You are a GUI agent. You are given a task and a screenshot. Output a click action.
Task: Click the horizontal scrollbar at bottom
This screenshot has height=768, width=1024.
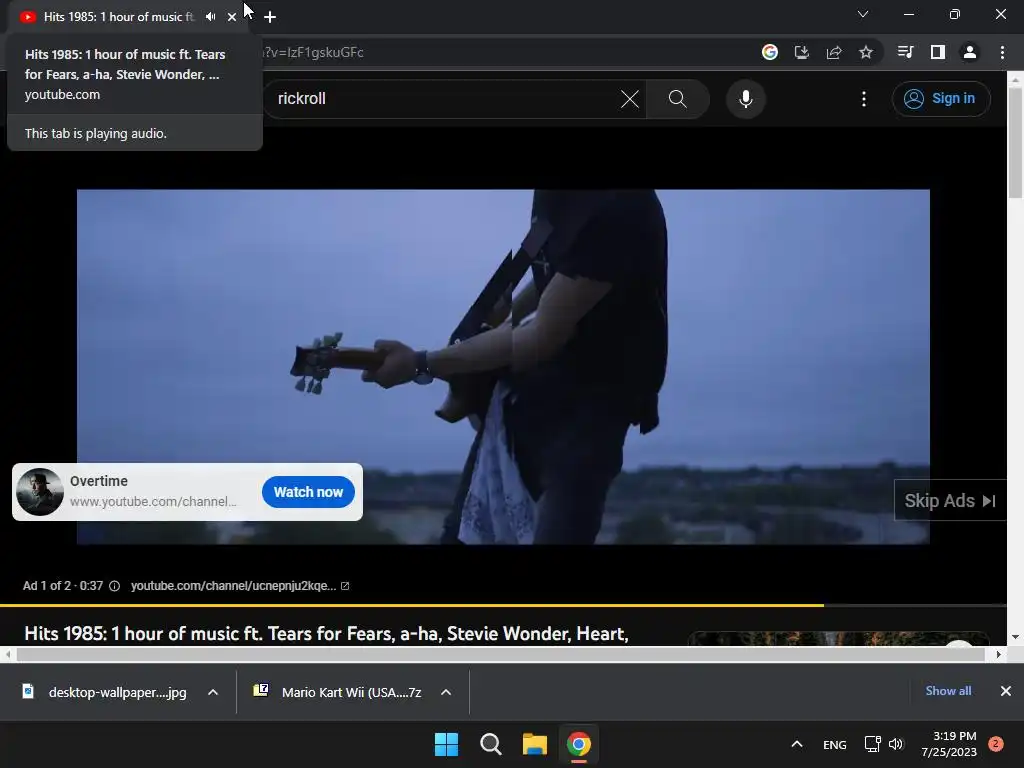coord(501,654)
